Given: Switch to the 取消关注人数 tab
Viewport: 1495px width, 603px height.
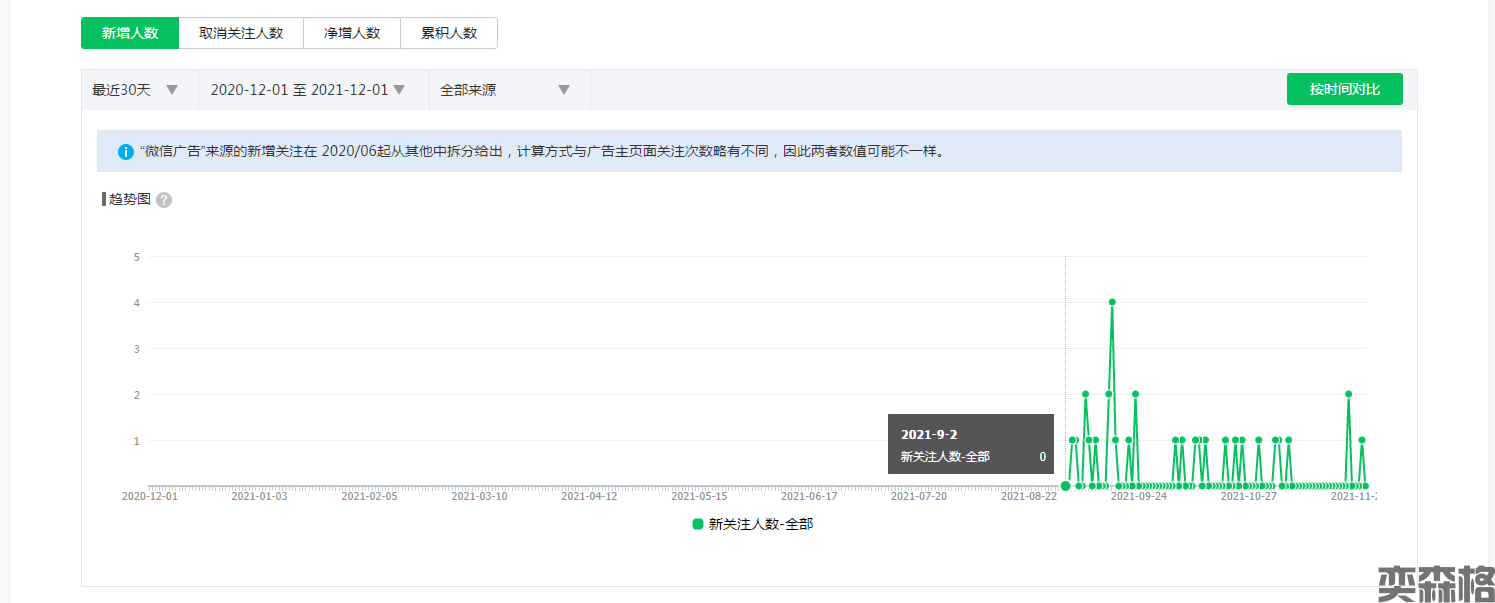Looking at the screenshot, I should click(x=241, y=33).
